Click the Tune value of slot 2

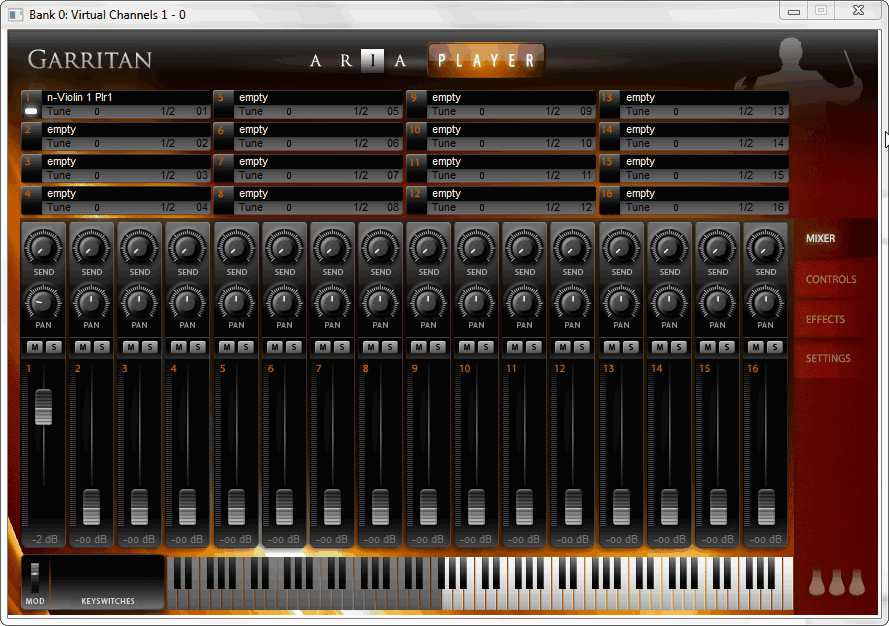point(96,144)
